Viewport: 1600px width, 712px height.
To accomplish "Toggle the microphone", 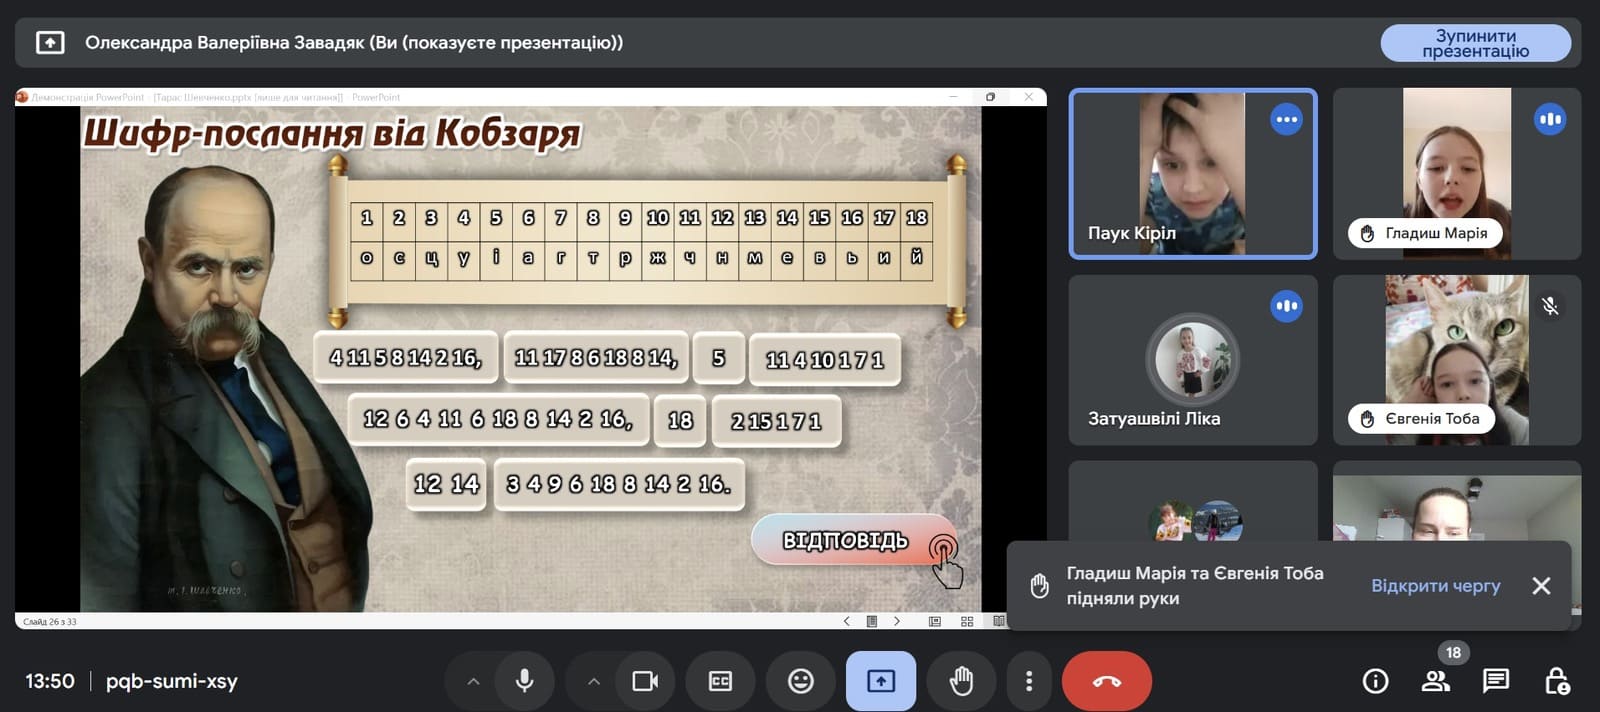I will click(x=524, y=681).
